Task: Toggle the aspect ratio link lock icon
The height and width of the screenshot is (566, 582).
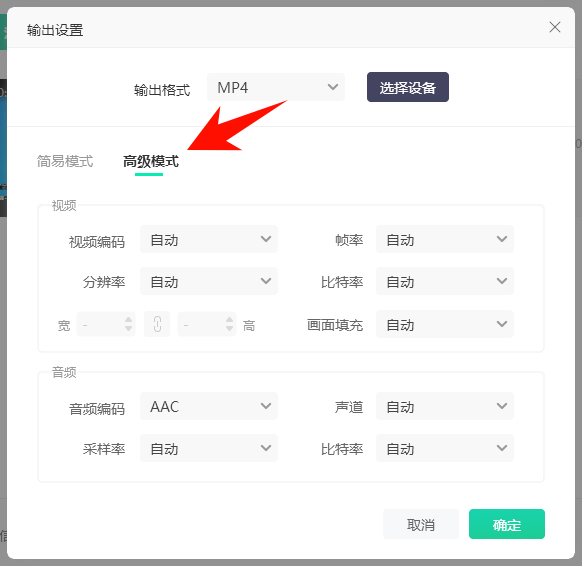Action: (157, 324)
